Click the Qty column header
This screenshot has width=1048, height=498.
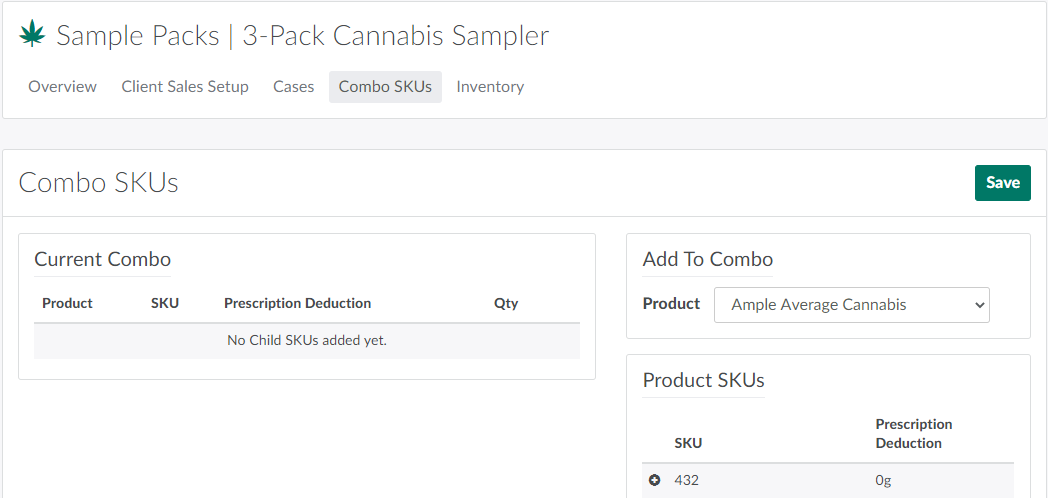coord(506,303)
